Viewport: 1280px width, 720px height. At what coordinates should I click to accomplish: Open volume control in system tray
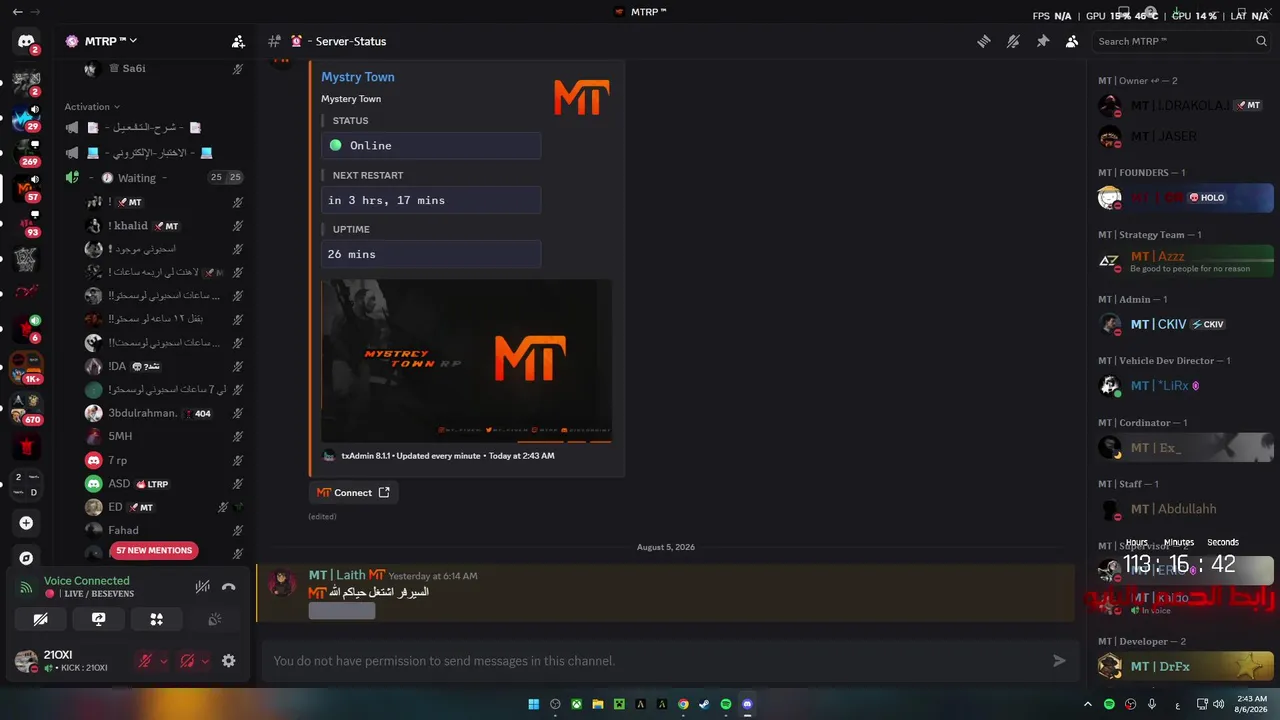click(x=1219, y=704)
